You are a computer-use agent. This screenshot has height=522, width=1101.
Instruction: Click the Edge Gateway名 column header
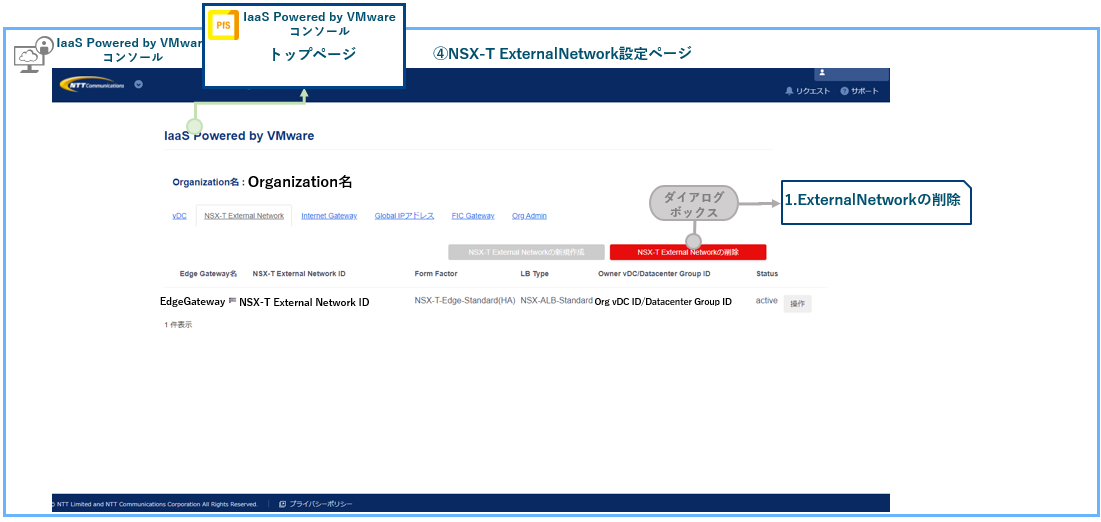click(x=209, y=274)
